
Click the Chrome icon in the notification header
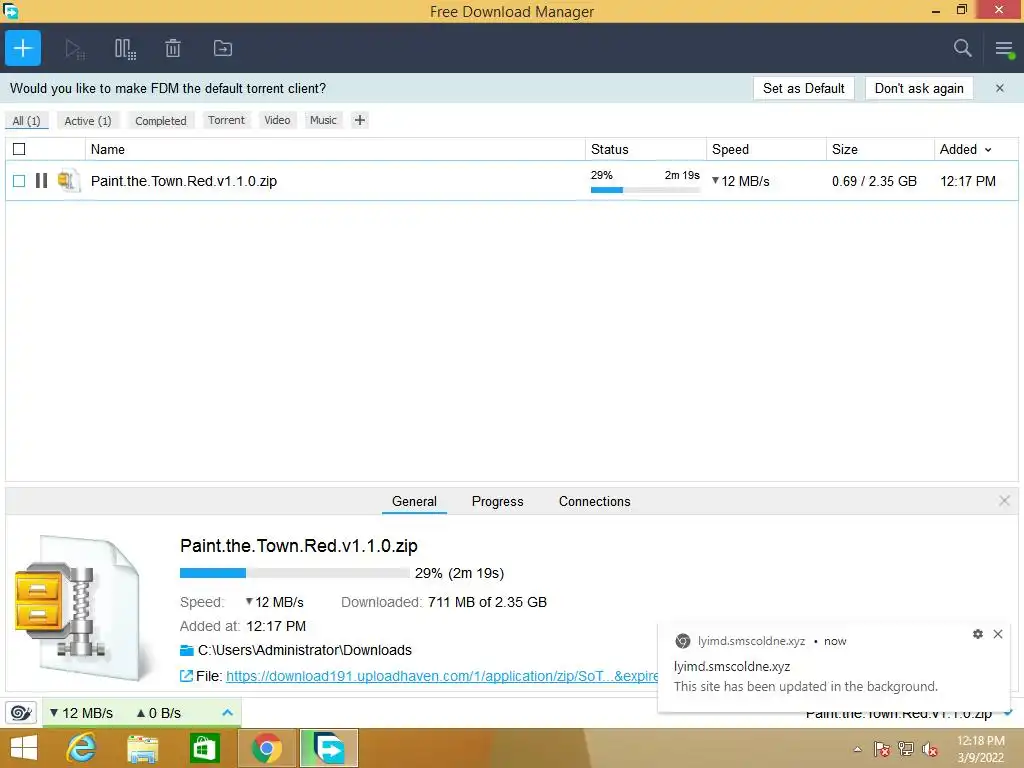point(682,641)
